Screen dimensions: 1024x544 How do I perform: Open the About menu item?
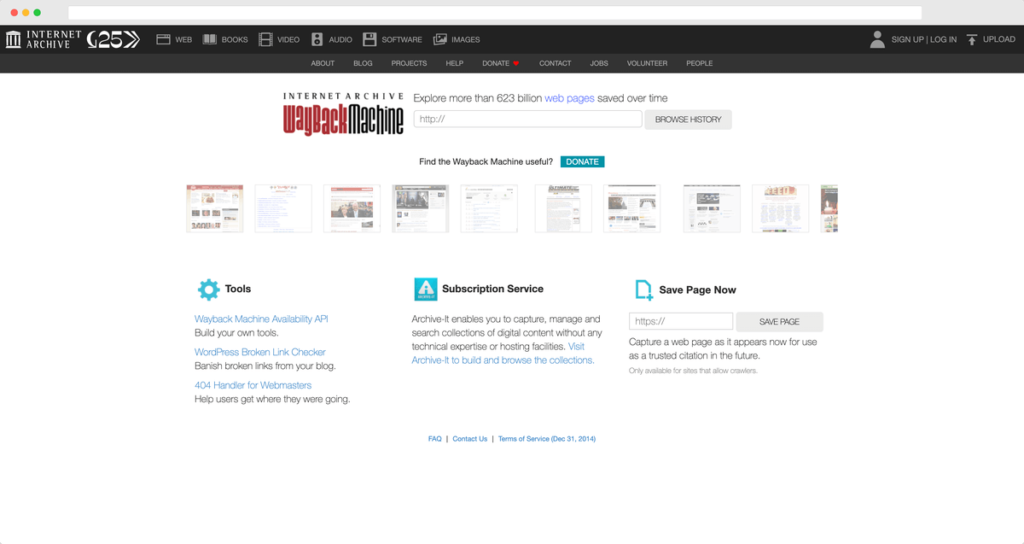(323, 63)
